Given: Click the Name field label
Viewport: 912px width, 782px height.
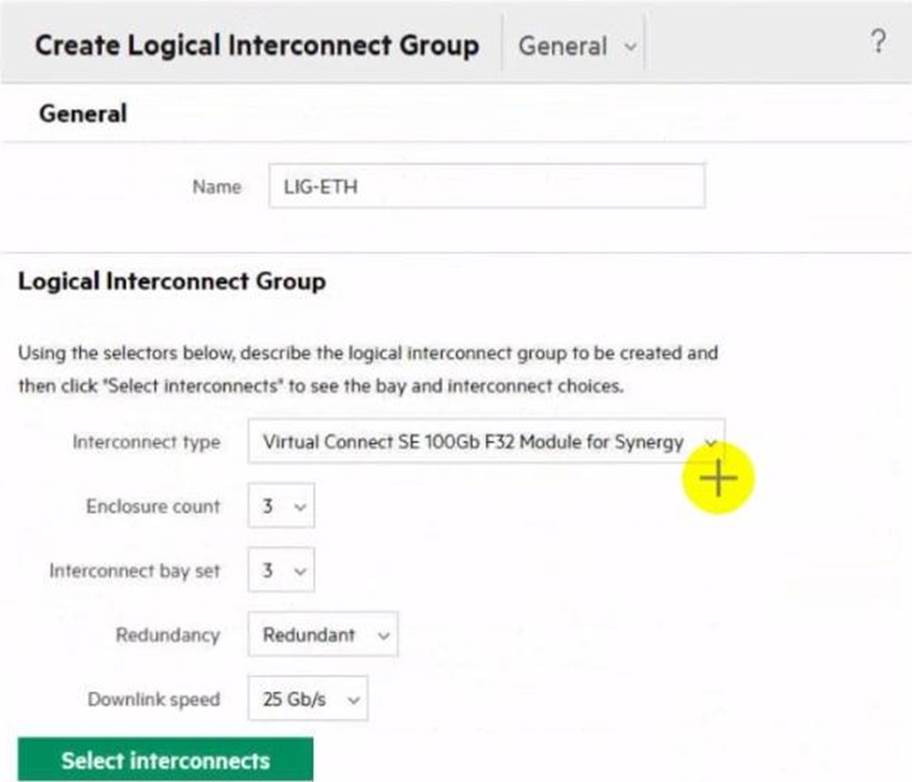Looking at the screenshot, I should [216, 187].
